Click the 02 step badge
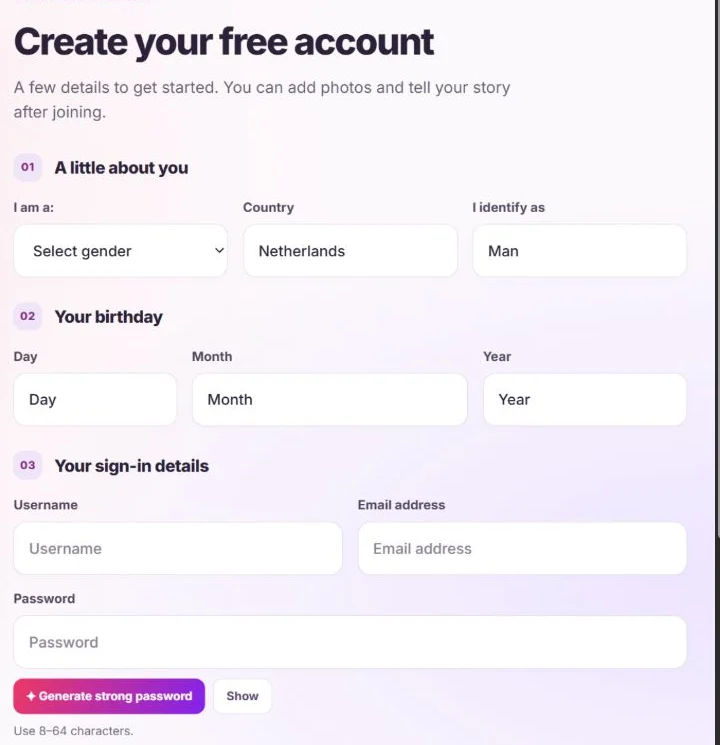 coord(28,316)
